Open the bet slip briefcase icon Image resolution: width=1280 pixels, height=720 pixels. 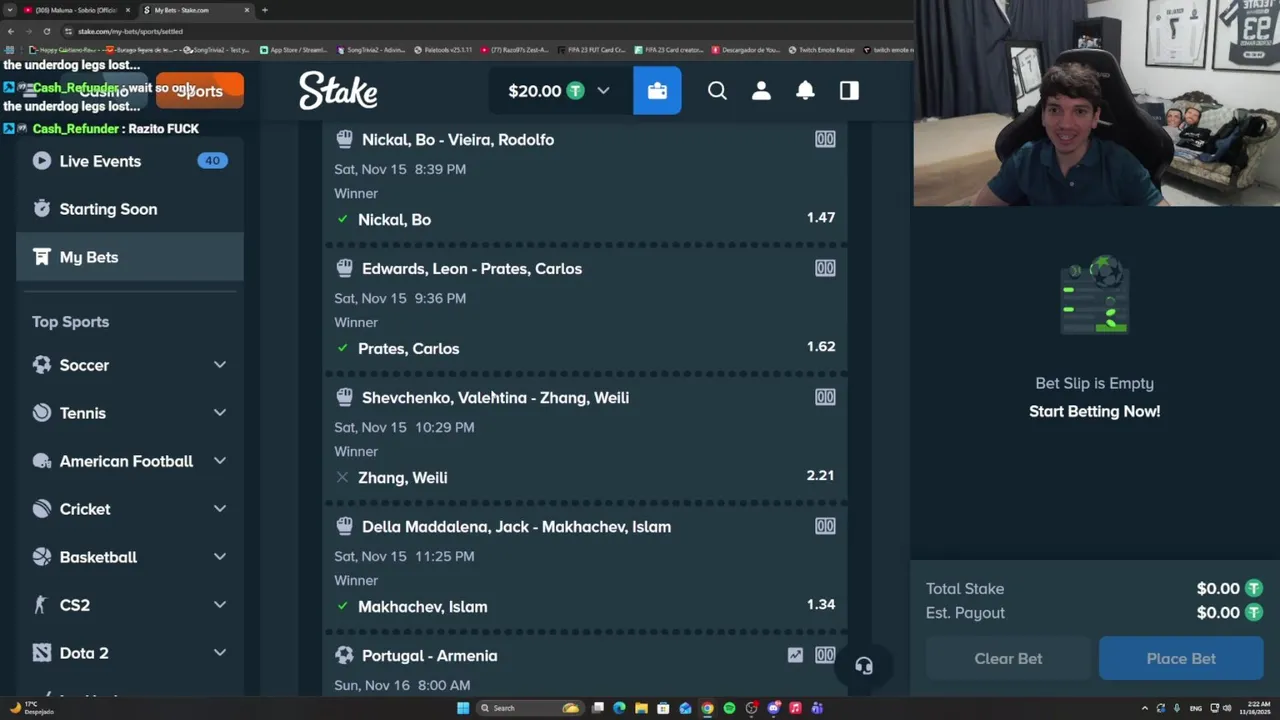point(657,91)
